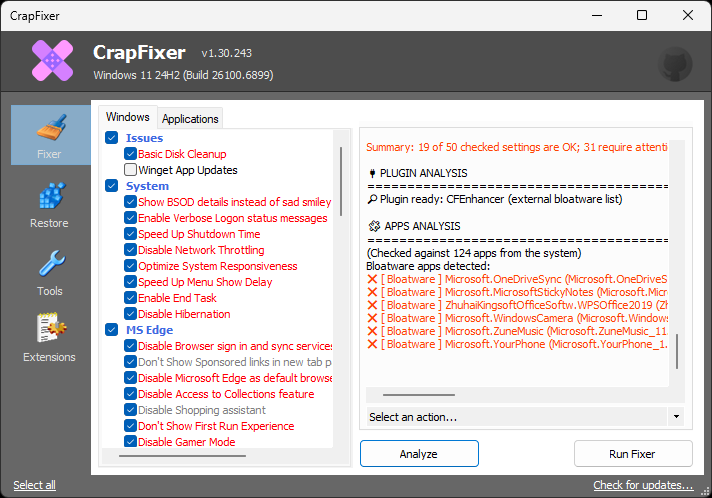This screenshot has width=712, height=498.
Task: Click the PLUGIN ANALYSIS heading
Action: 423,173
